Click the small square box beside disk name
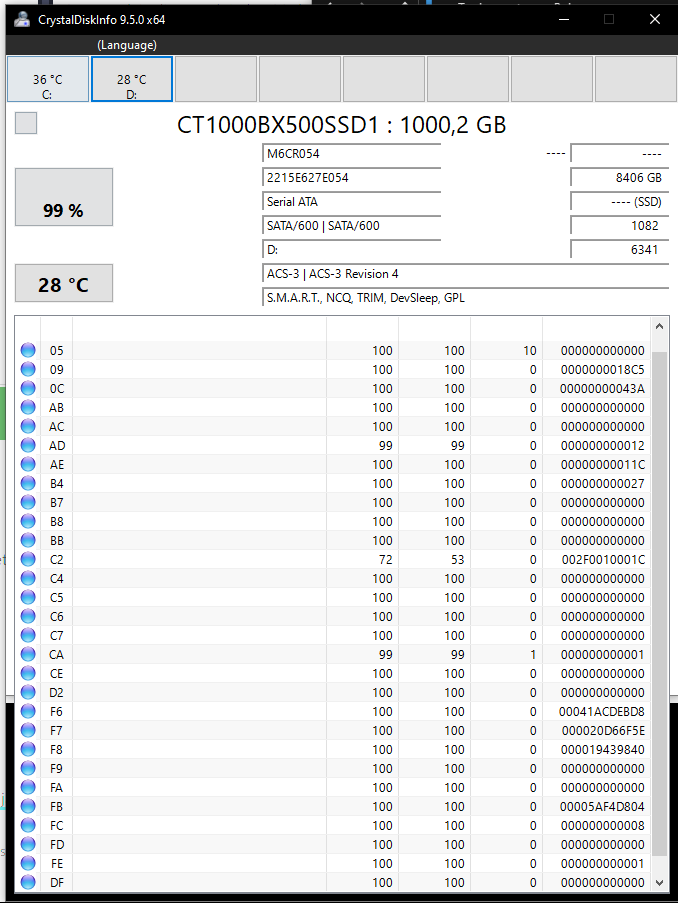 point(26,123)
